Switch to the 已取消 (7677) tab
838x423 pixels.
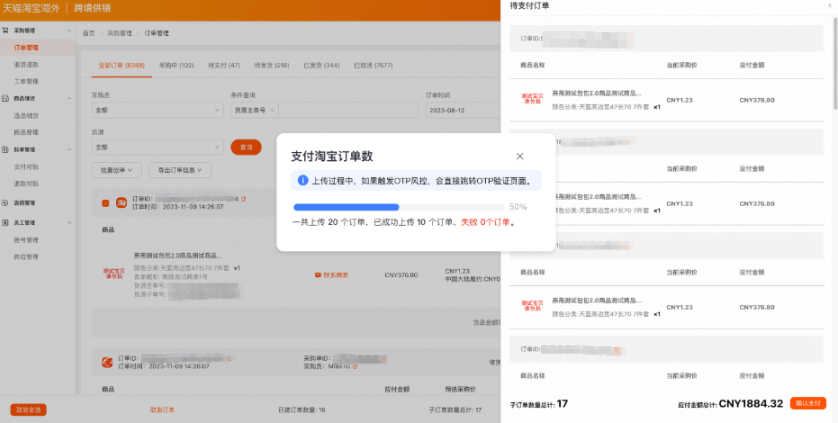click(373, 65)
